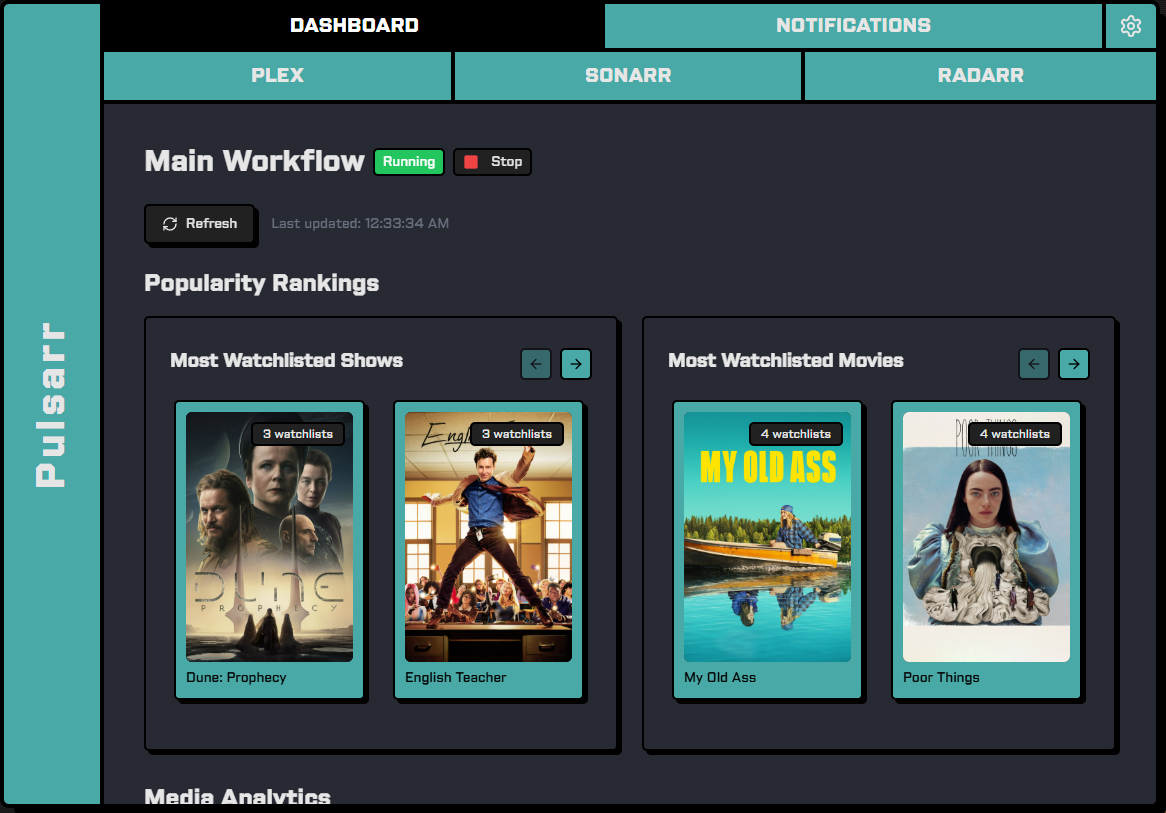This screenshot has height=813, width=1166.
Task: Click the My Old Ass title text
Action: pyautogui.click(x=720, y=678)
